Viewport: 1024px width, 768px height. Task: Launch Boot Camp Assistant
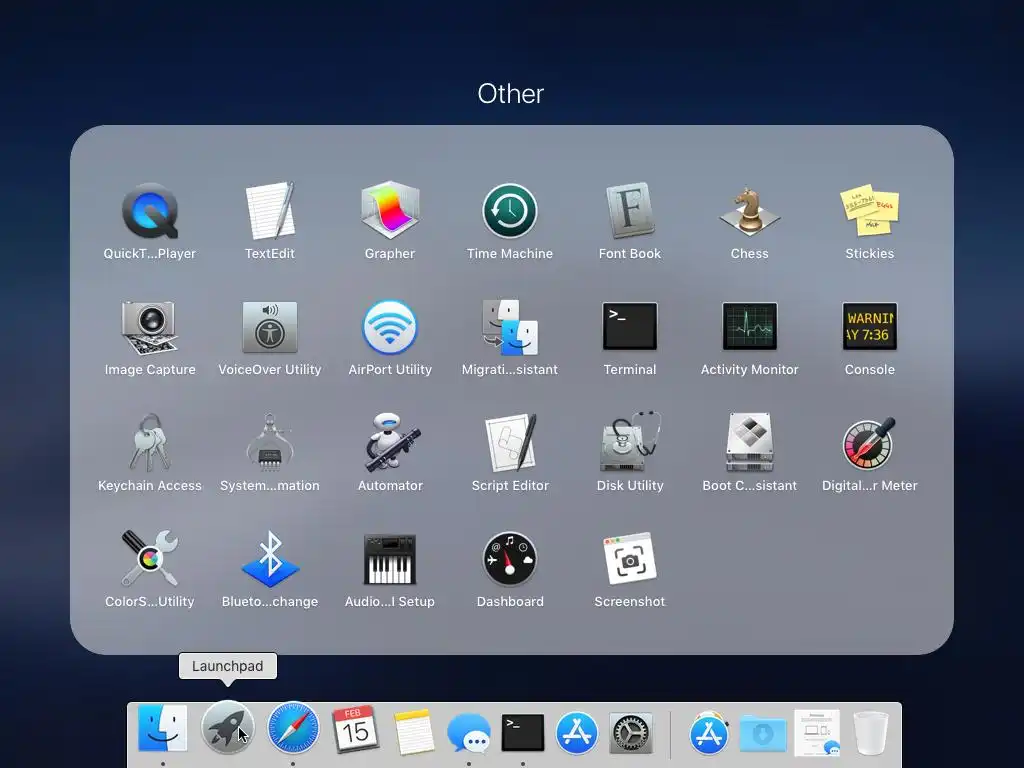[x=750, y=442]
